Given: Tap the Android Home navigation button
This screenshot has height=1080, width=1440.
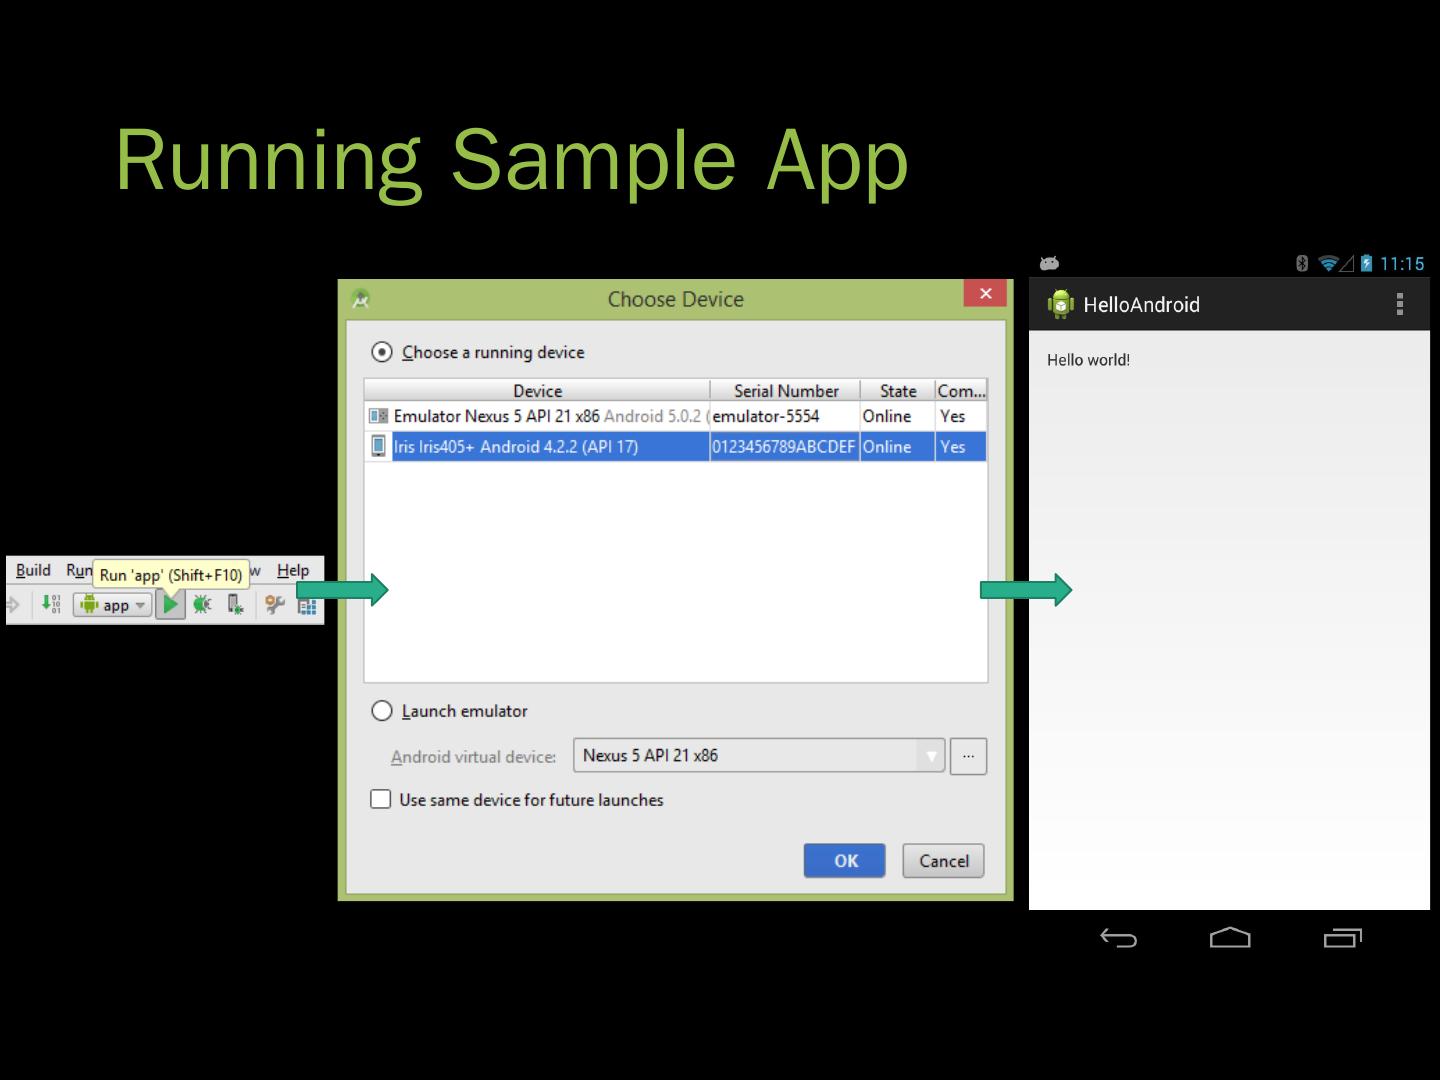Looking at the screenshot, I should coord(1230,938).
